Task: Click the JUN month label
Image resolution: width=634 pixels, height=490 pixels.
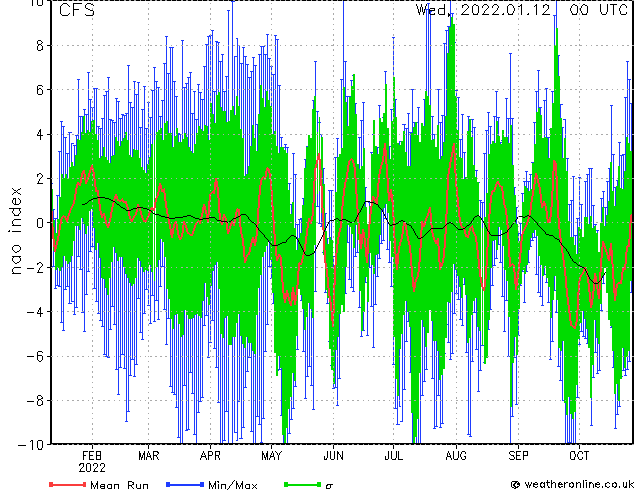Action: pos(334,456)
